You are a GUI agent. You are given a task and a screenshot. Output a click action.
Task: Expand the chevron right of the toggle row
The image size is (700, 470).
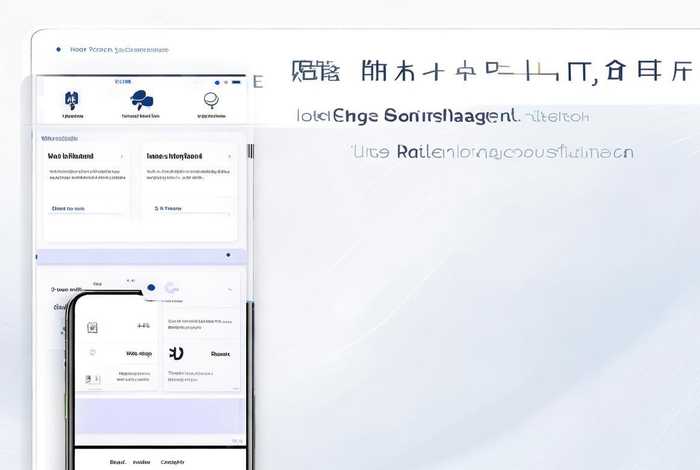(232, 288)
